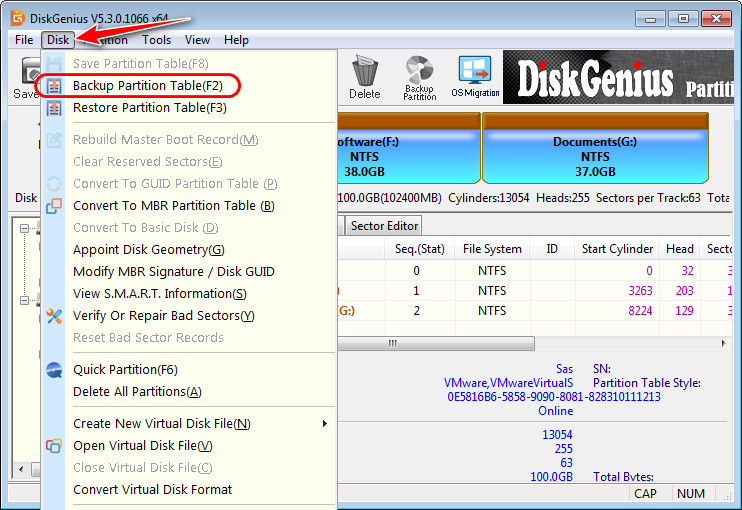742x510 pixels.
Task: Click the Quick Partition globe icon
Action: pos(54,370)
